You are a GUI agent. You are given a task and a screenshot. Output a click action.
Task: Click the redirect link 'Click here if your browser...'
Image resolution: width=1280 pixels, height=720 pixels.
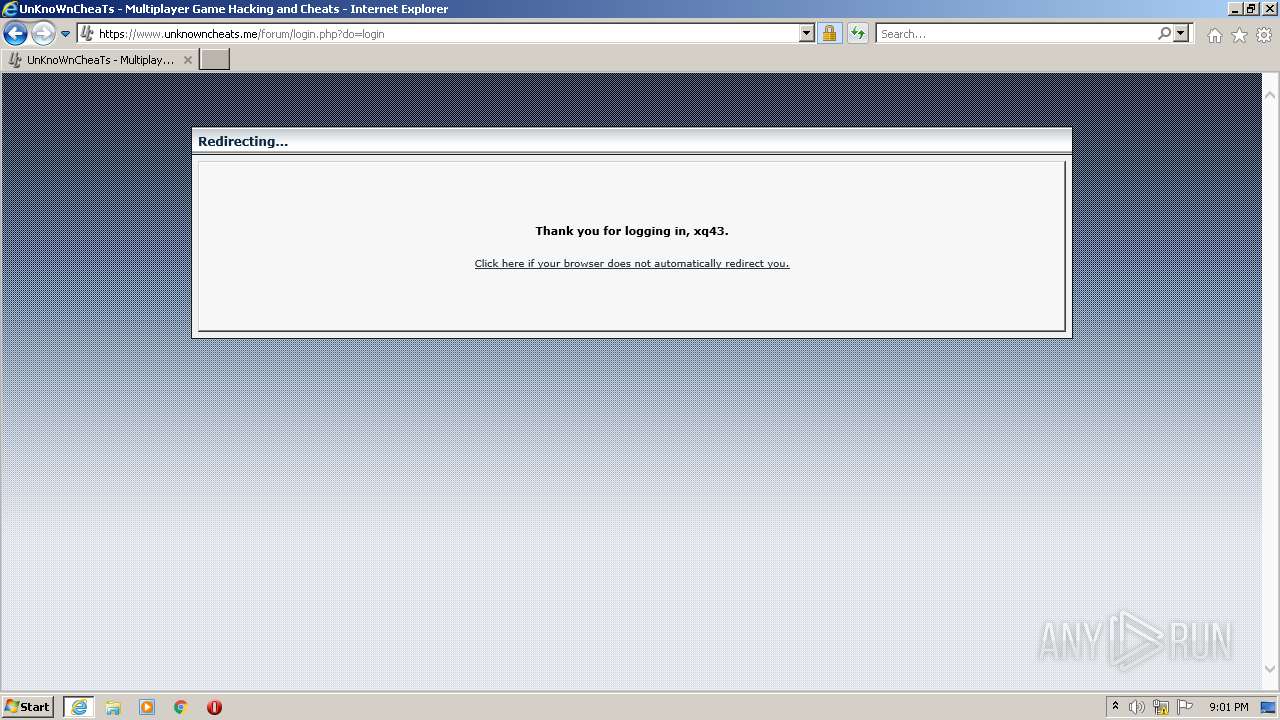click(632, 264)
